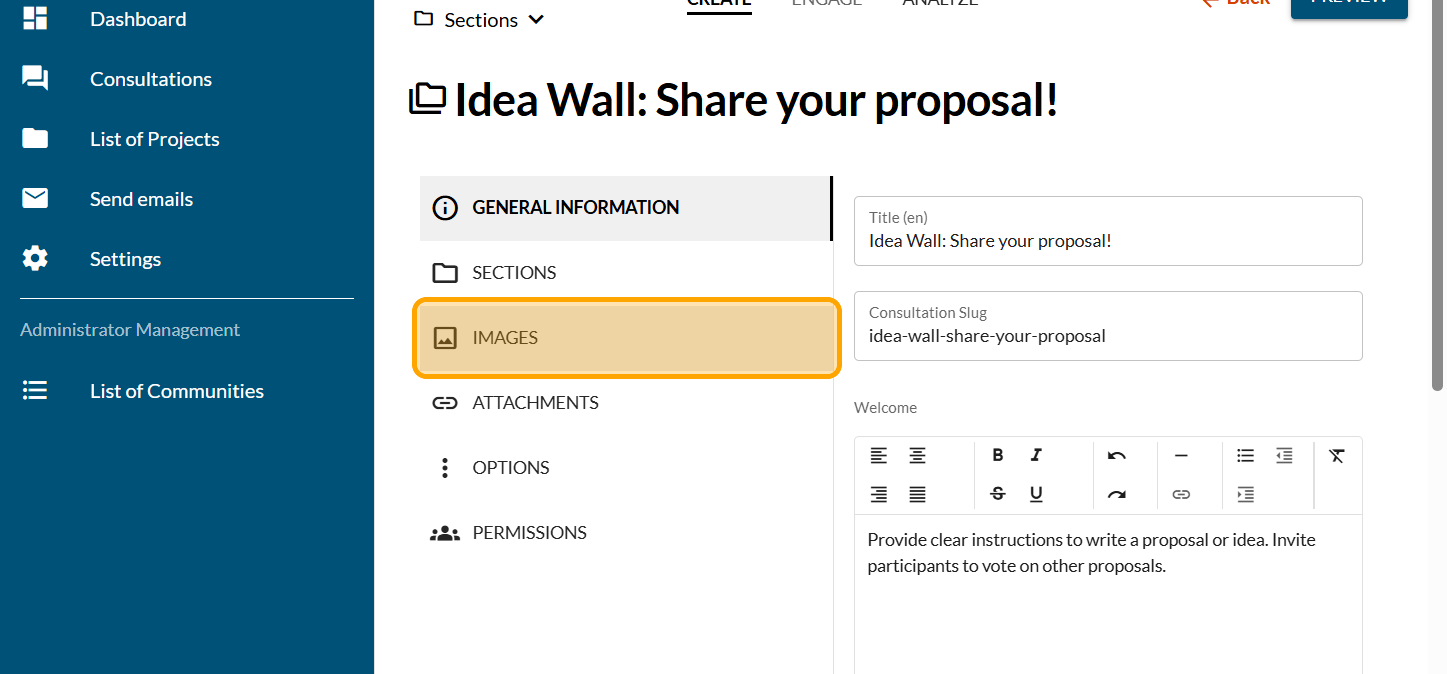Insert bulleted list in editor
Viewport: 1447px width, 674px height.
tap(1245, 455)
